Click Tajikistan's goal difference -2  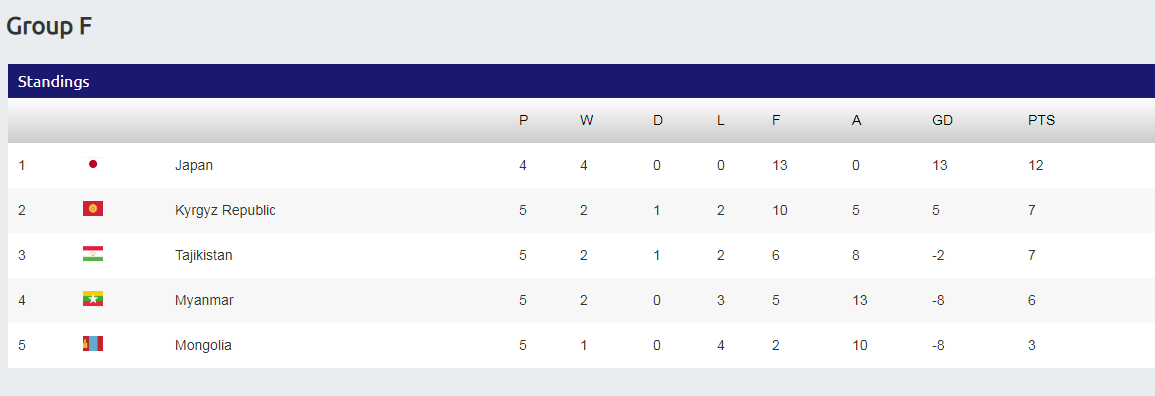point(938,255)
